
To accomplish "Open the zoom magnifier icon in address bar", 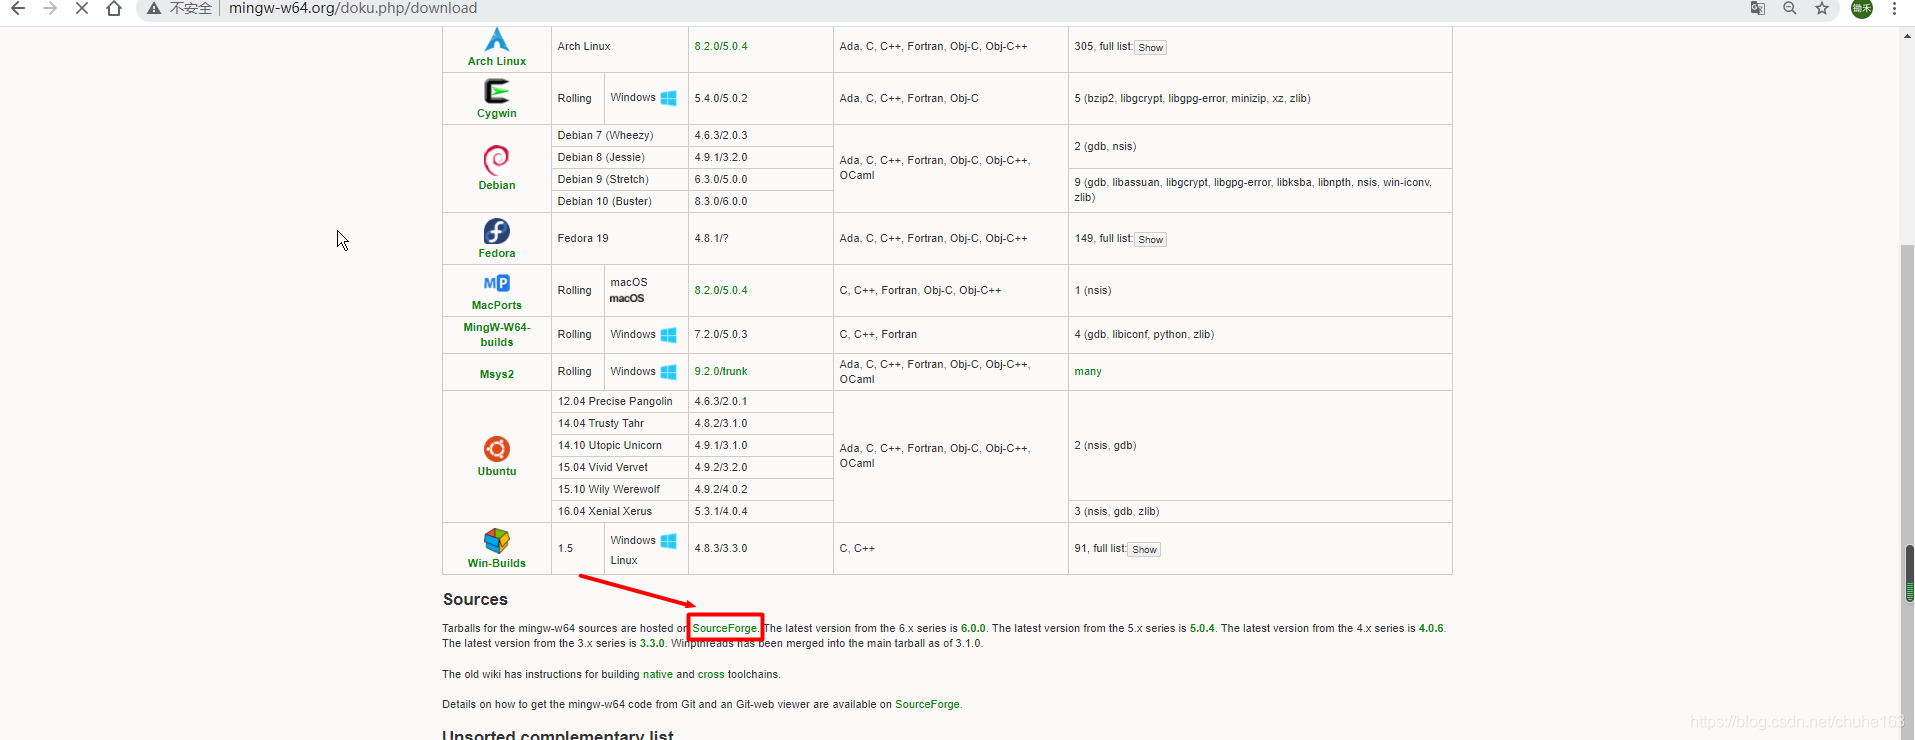I will point(1790,8).
